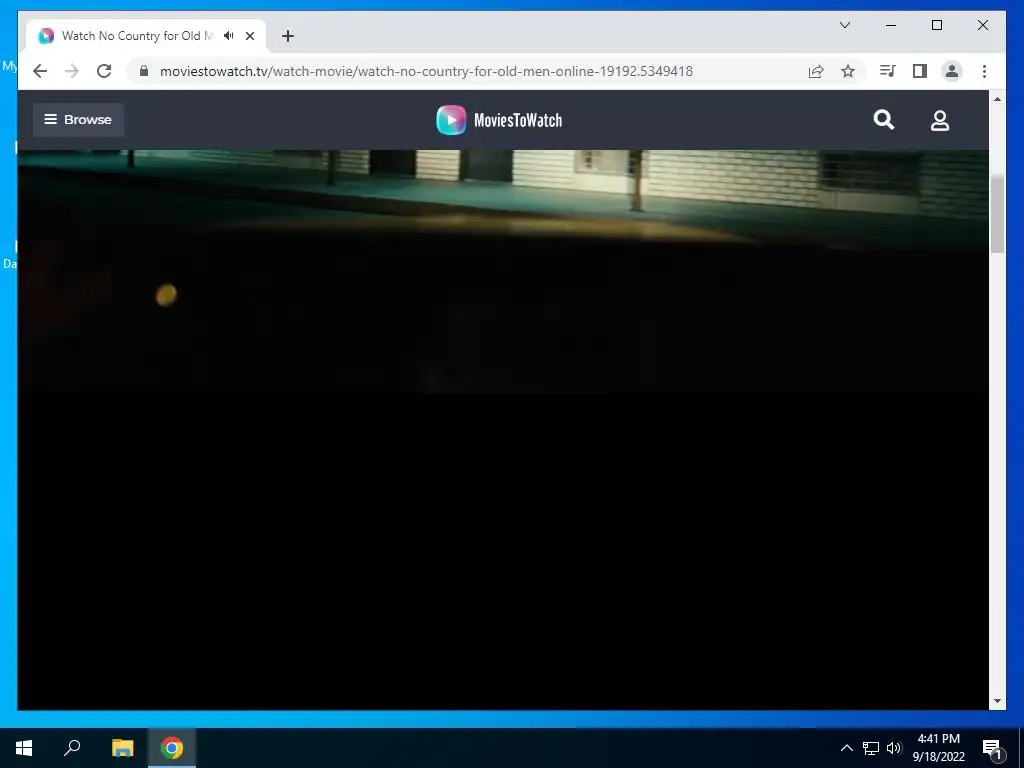This screenshot has width=1024, height=768.
Task: Click the vertical scrollbar thumb
Action: click(x=997, y=214)
